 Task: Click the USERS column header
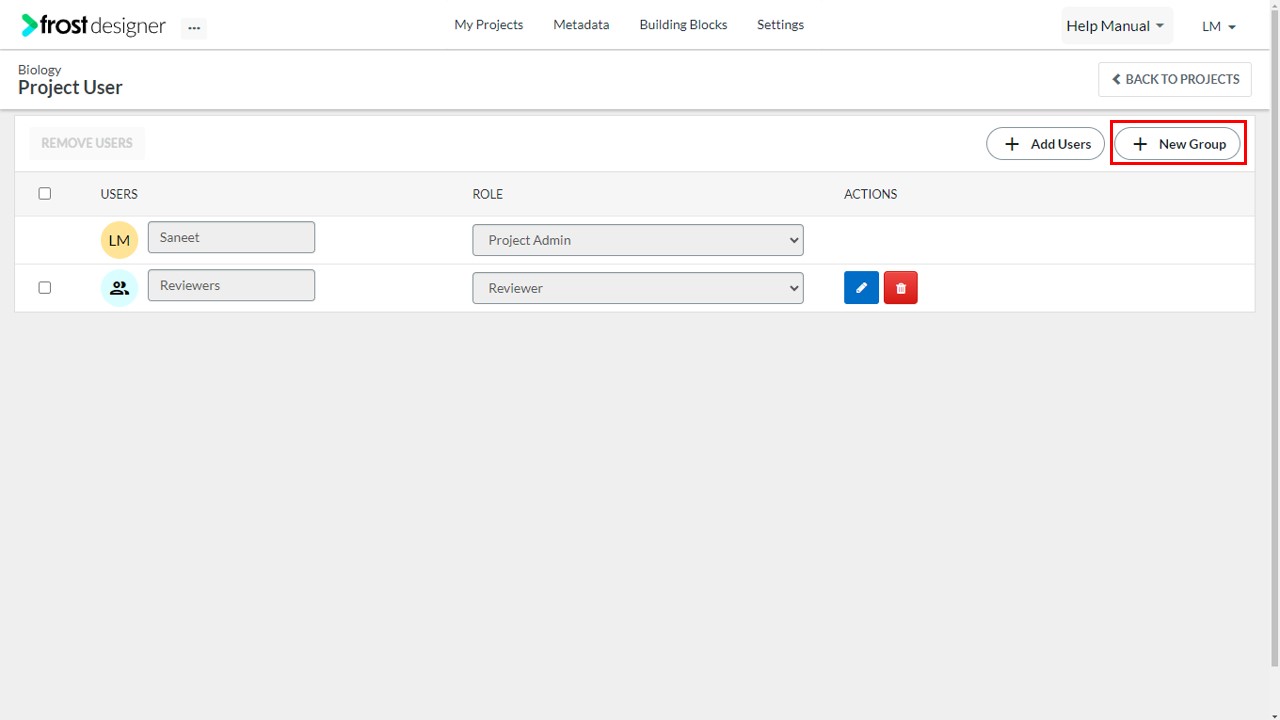point(119,194)
